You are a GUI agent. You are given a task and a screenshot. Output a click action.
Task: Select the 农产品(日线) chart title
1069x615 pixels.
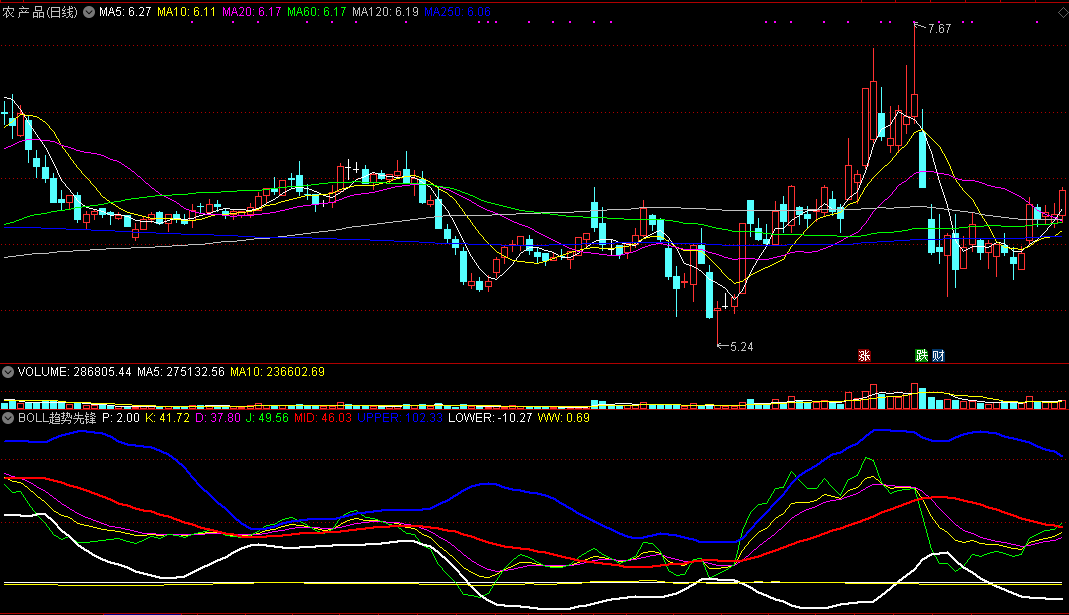[40, 12]
